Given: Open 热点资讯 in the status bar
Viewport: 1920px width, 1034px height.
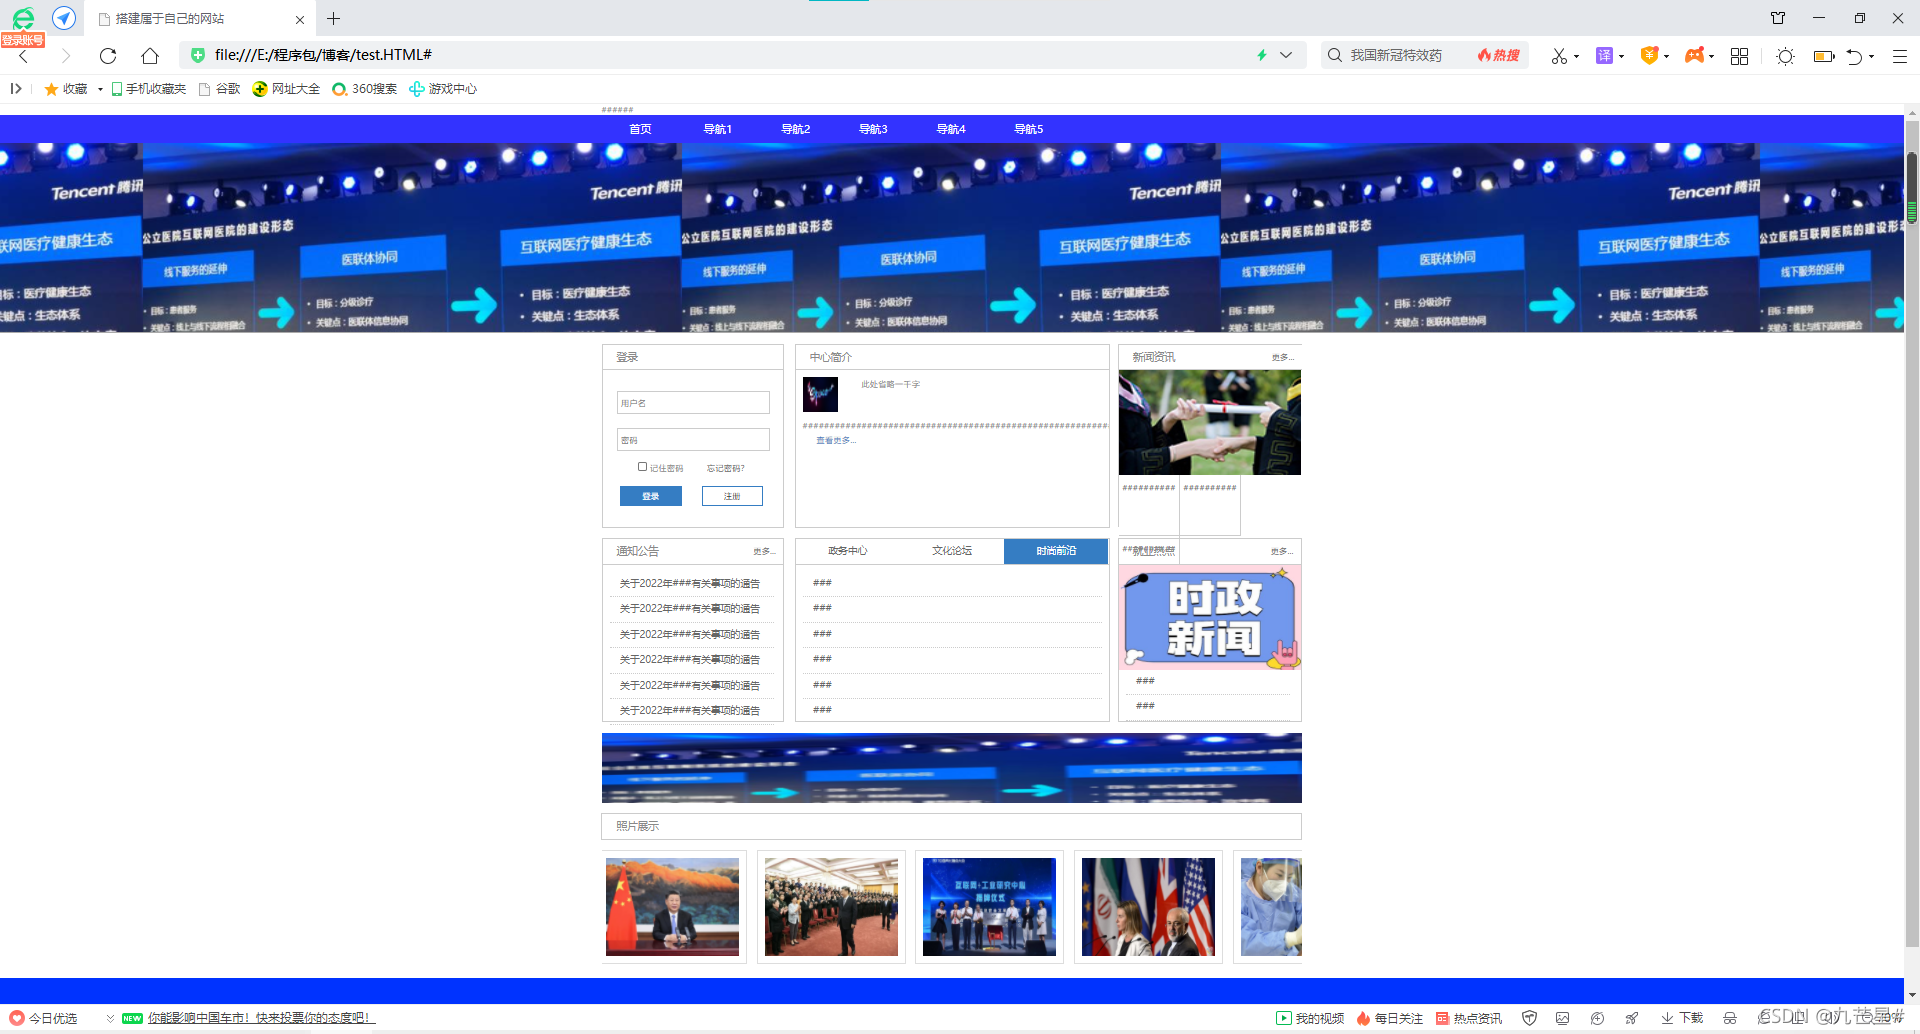Looking at the screenshot, I should click(x=1469, y=1018).
